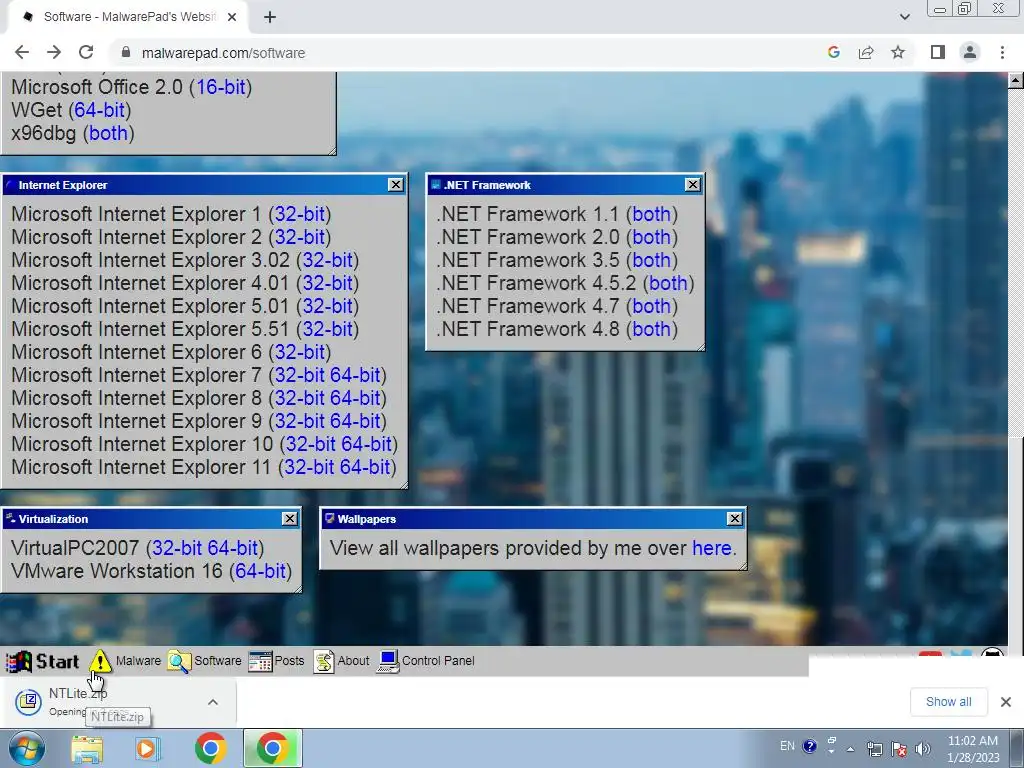Open the Posts calendar icon
The image size is (1024, 768).
pos(260,661)
